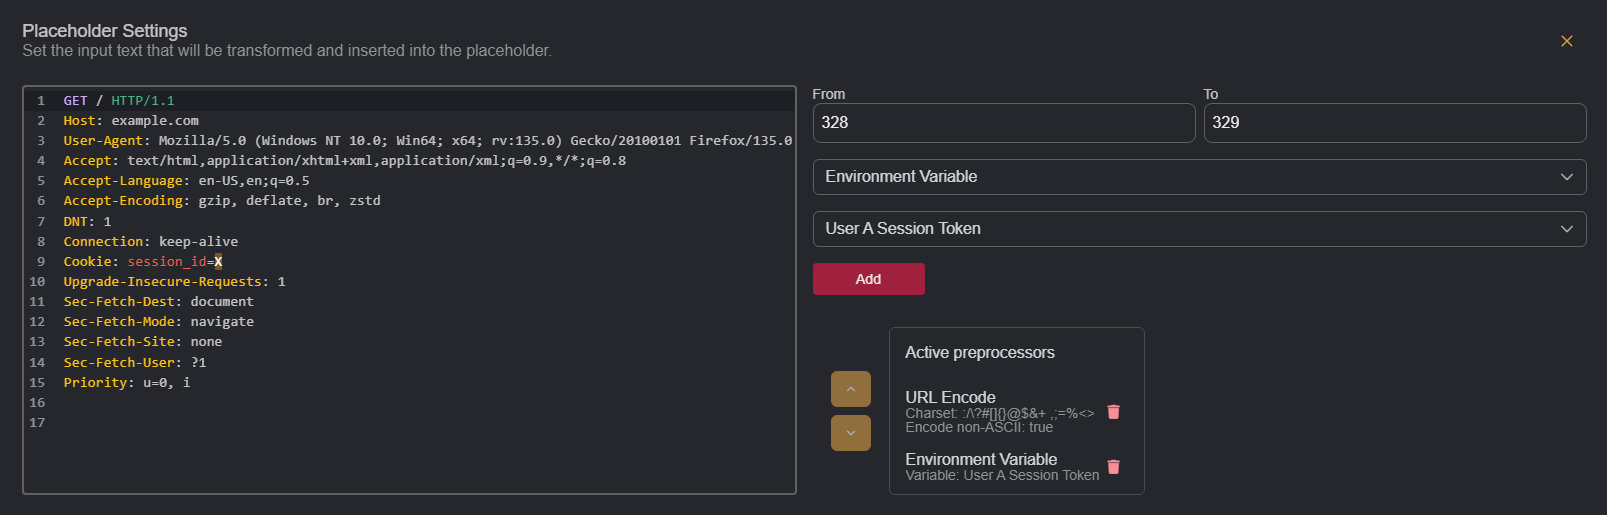This screenshot has width=1607, height=515.
Task: Click the Sec-Fetch-Mode: navigate line
Action: tap(159, 322)
